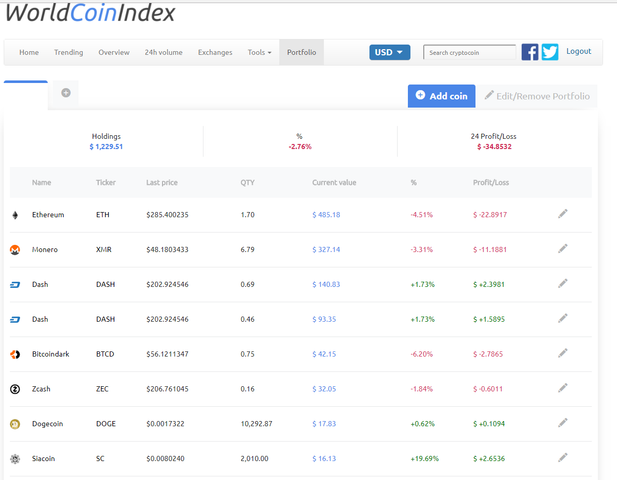Click the Twitter bird icon
This screenshot has width=617, height=480.
tap(550, 52)
